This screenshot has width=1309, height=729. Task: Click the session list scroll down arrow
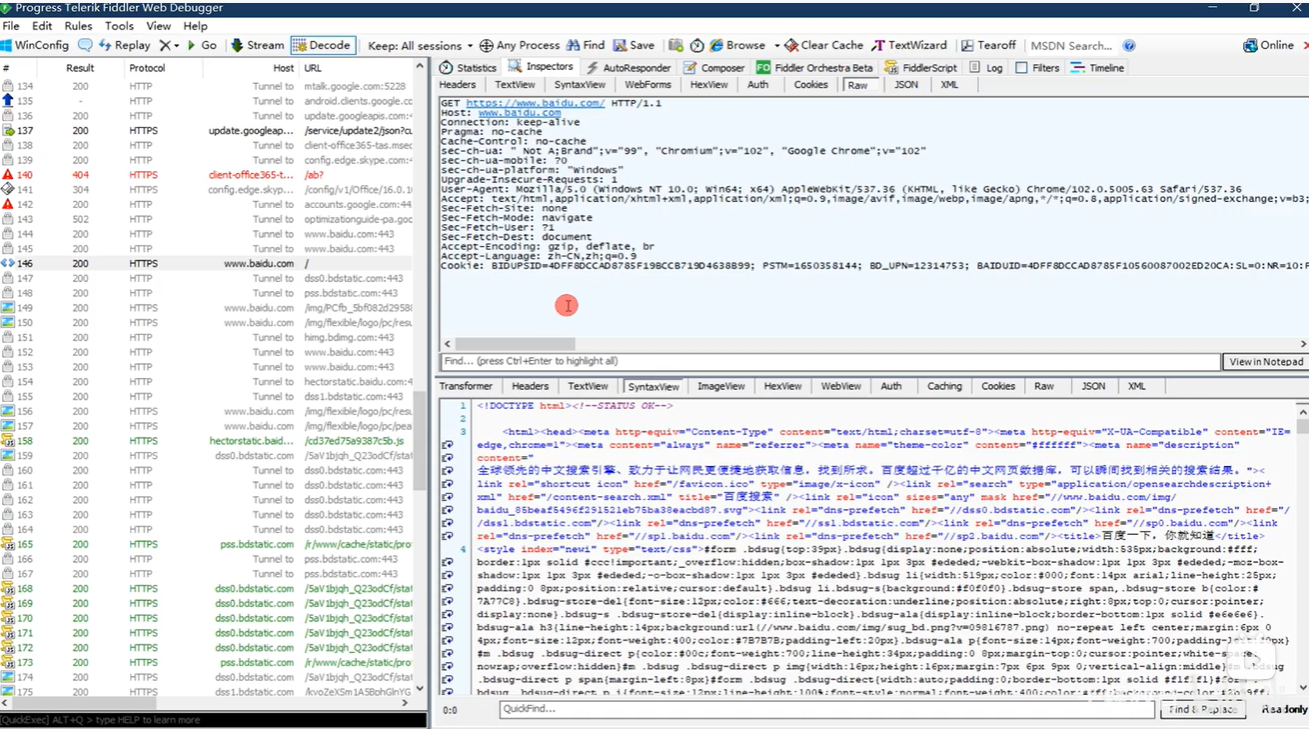click(x=420, y=689)
